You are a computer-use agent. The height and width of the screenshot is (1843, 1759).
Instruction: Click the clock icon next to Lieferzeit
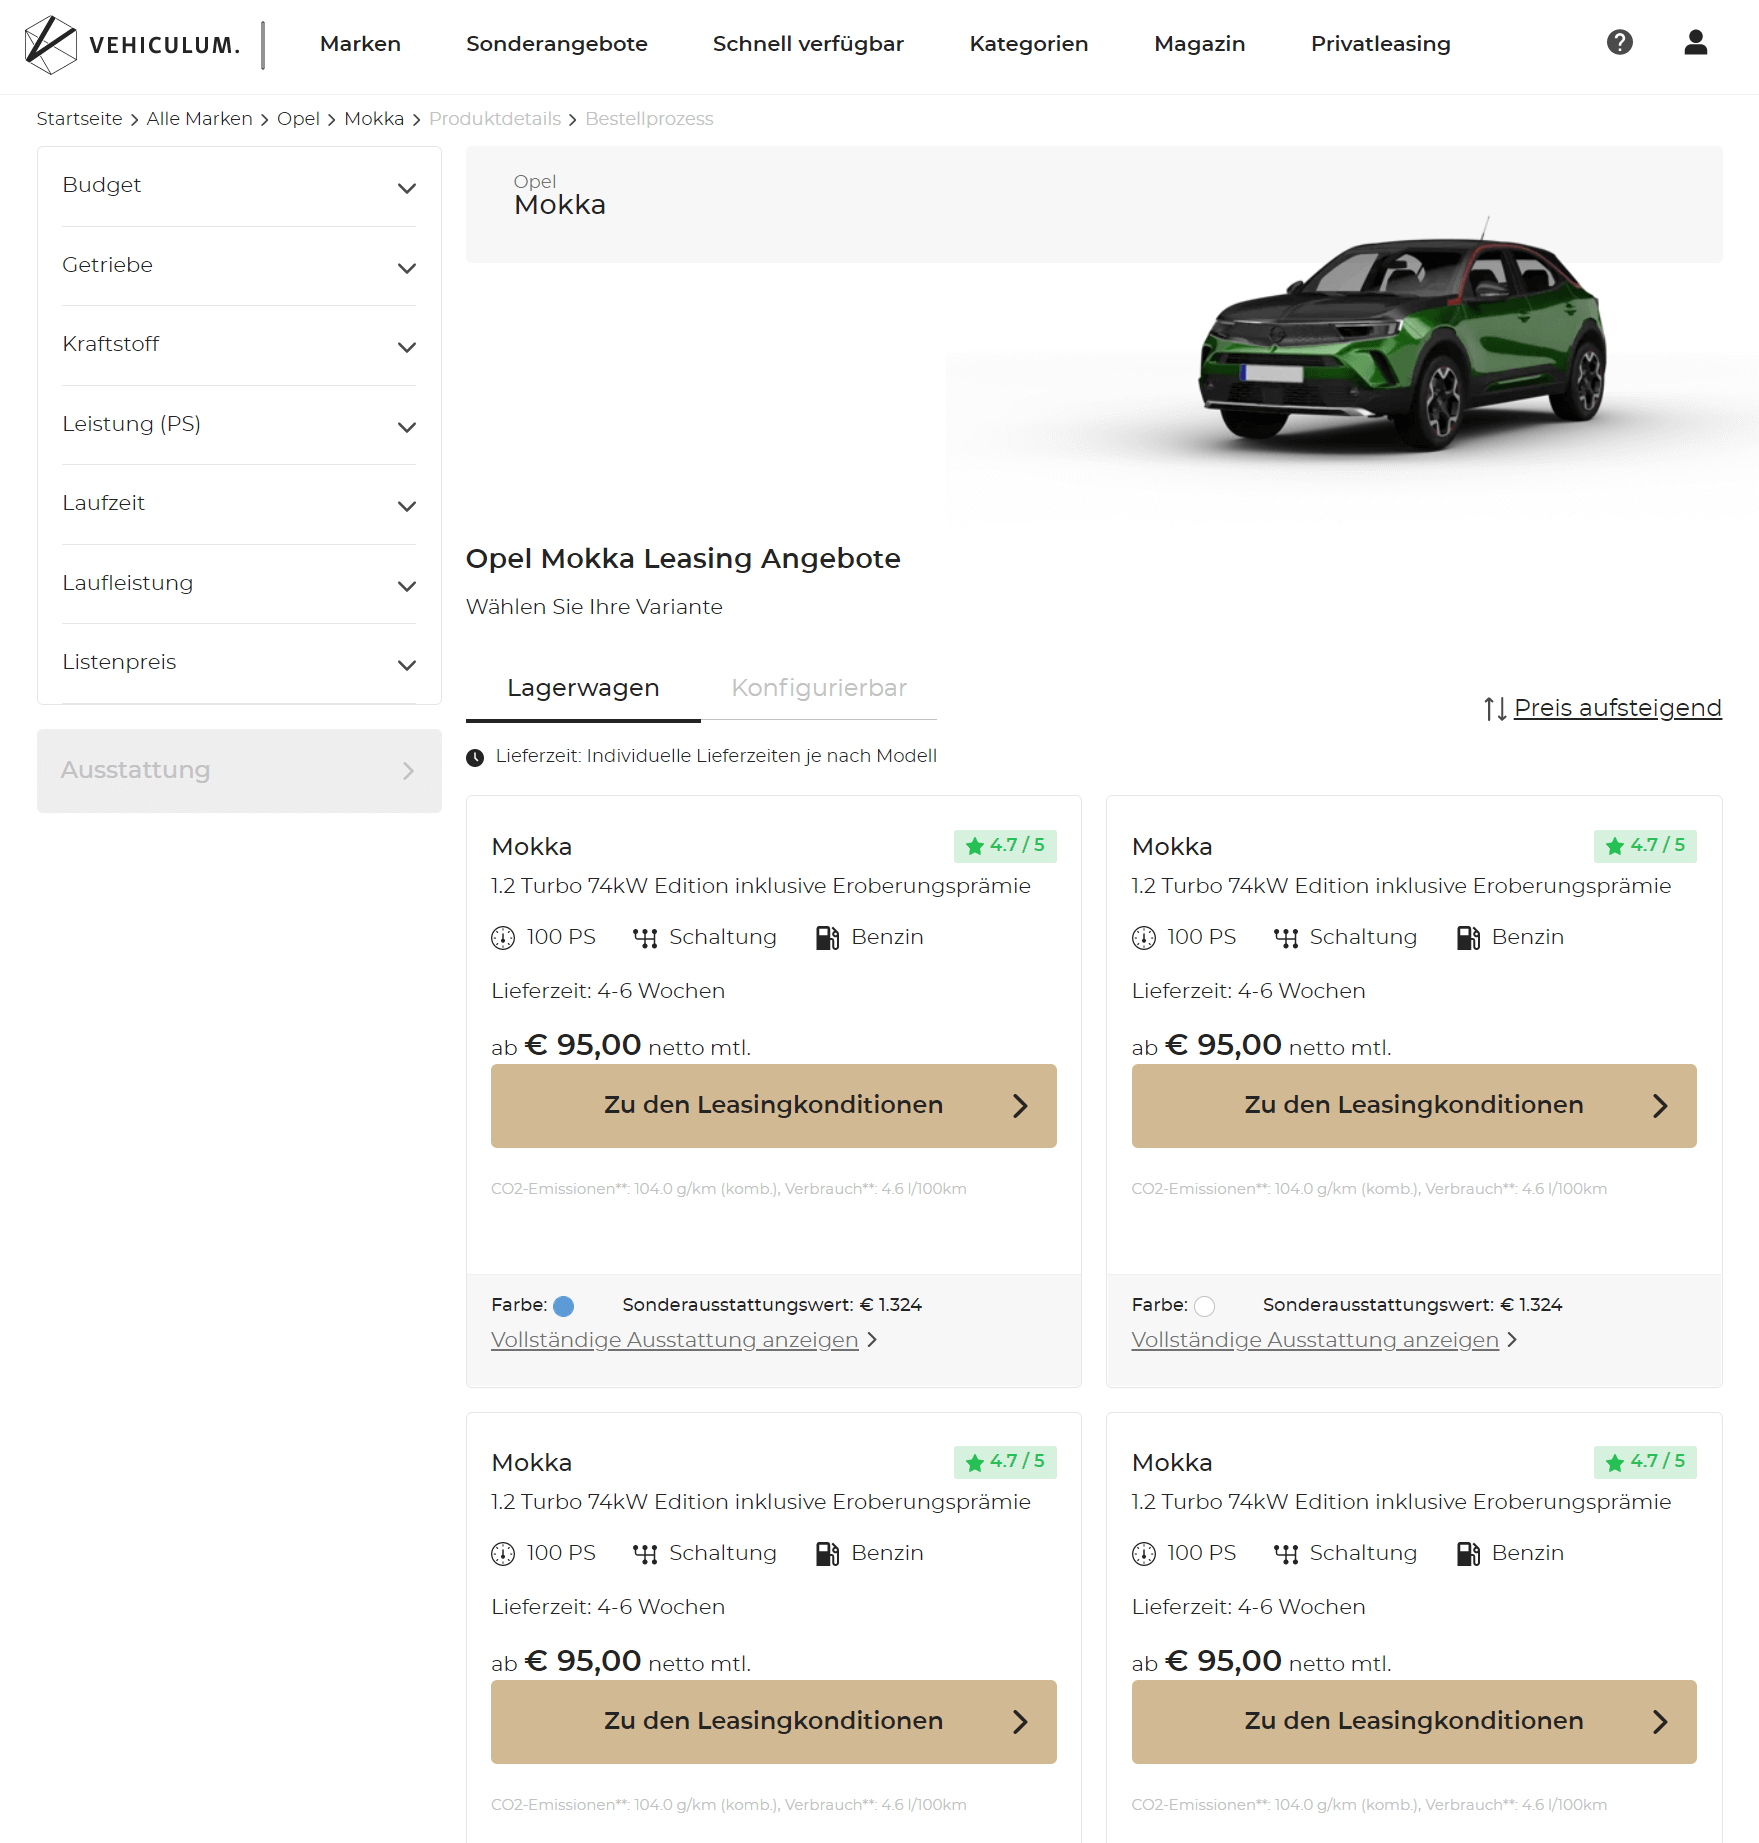(475, 758)
